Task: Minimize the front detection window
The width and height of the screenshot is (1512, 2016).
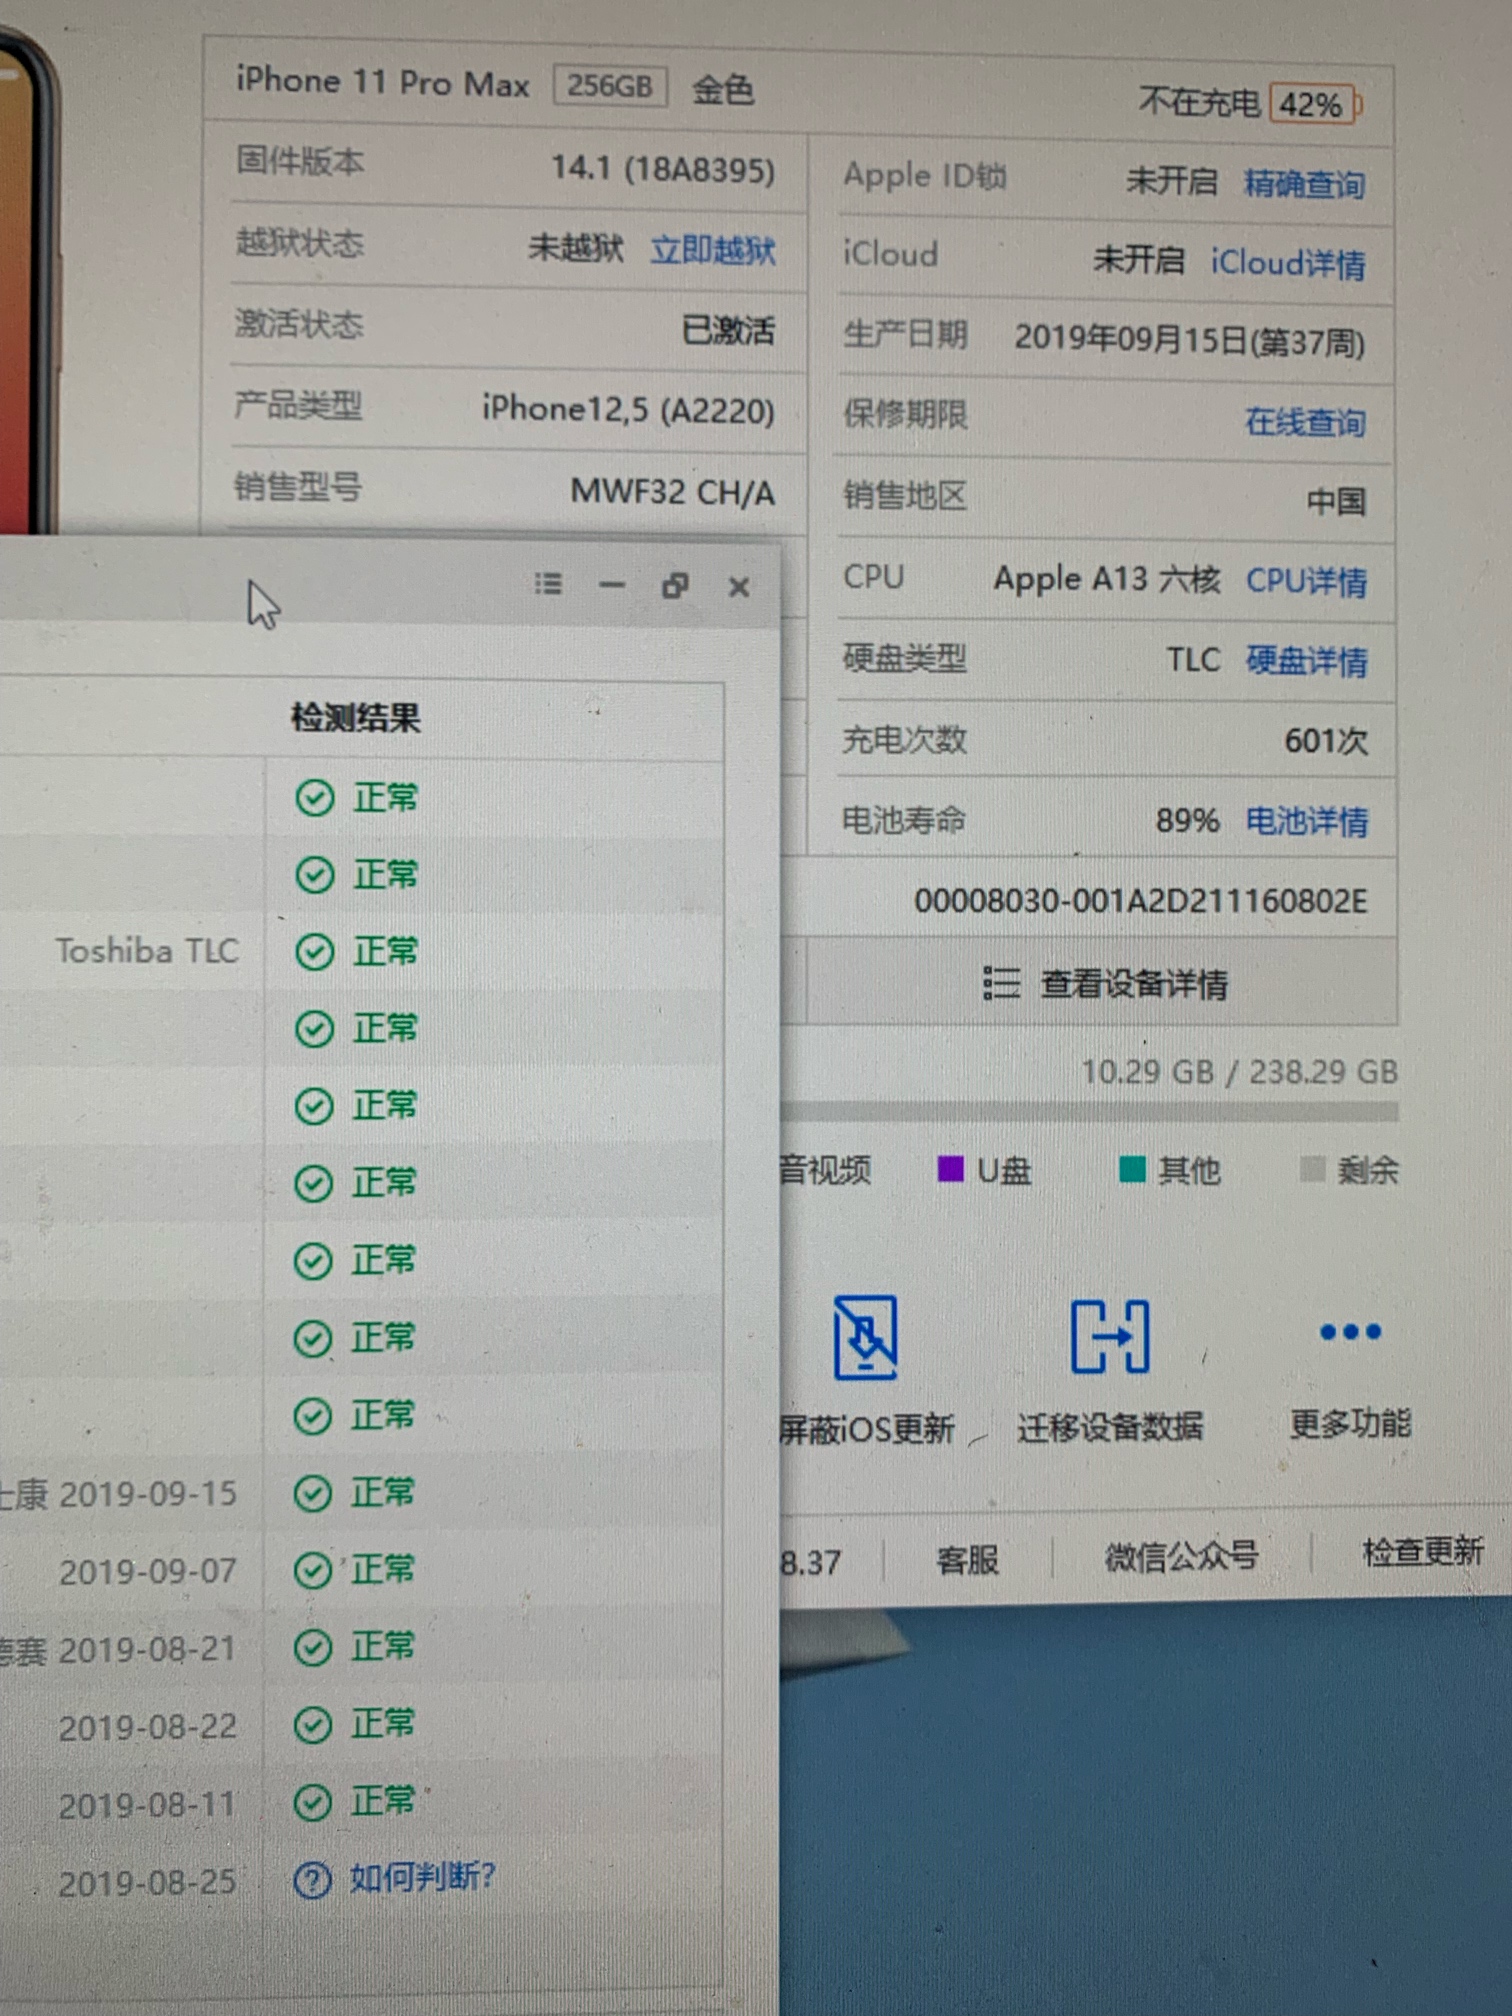Action: [x=612, y=585]
